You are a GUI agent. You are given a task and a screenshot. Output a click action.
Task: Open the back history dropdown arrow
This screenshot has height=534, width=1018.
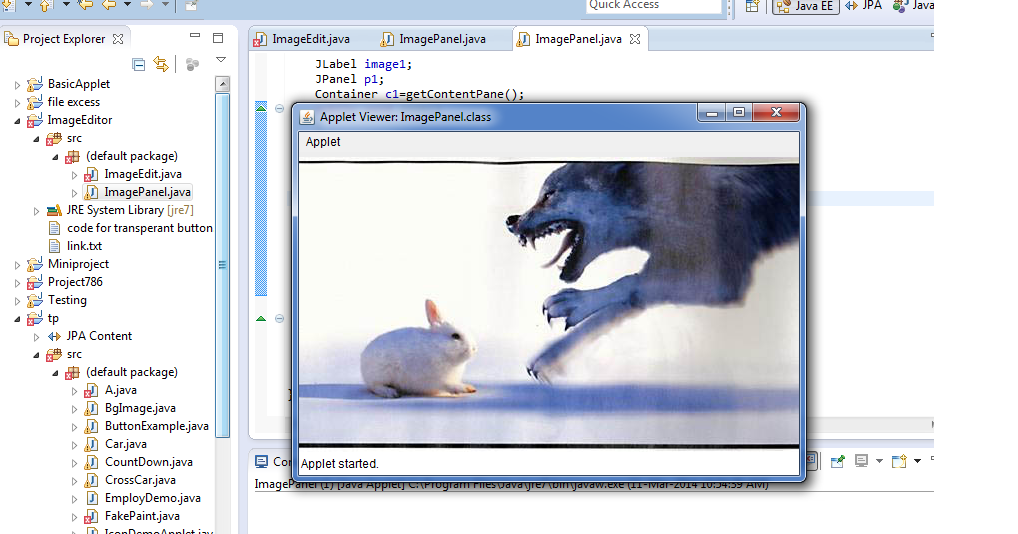pyautogui.click(x=127, y=5)
